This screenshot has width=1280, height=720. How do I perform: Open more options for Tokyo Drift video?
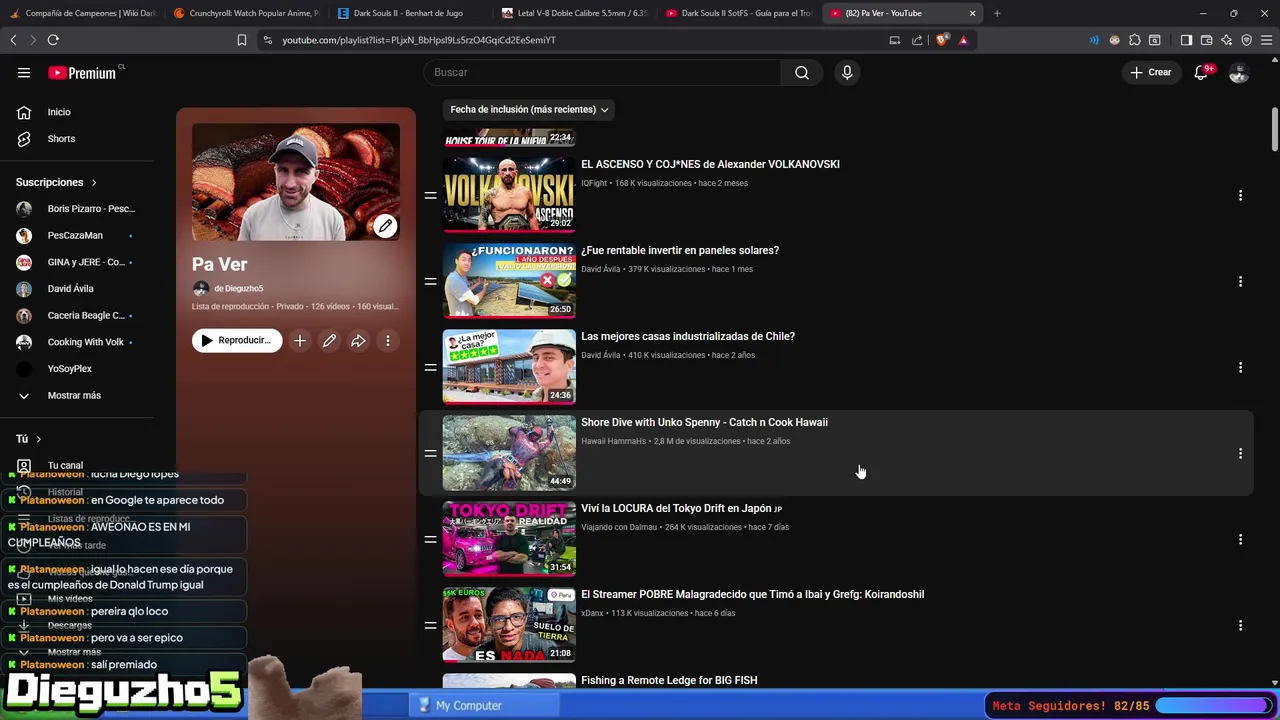[1240, 540]
